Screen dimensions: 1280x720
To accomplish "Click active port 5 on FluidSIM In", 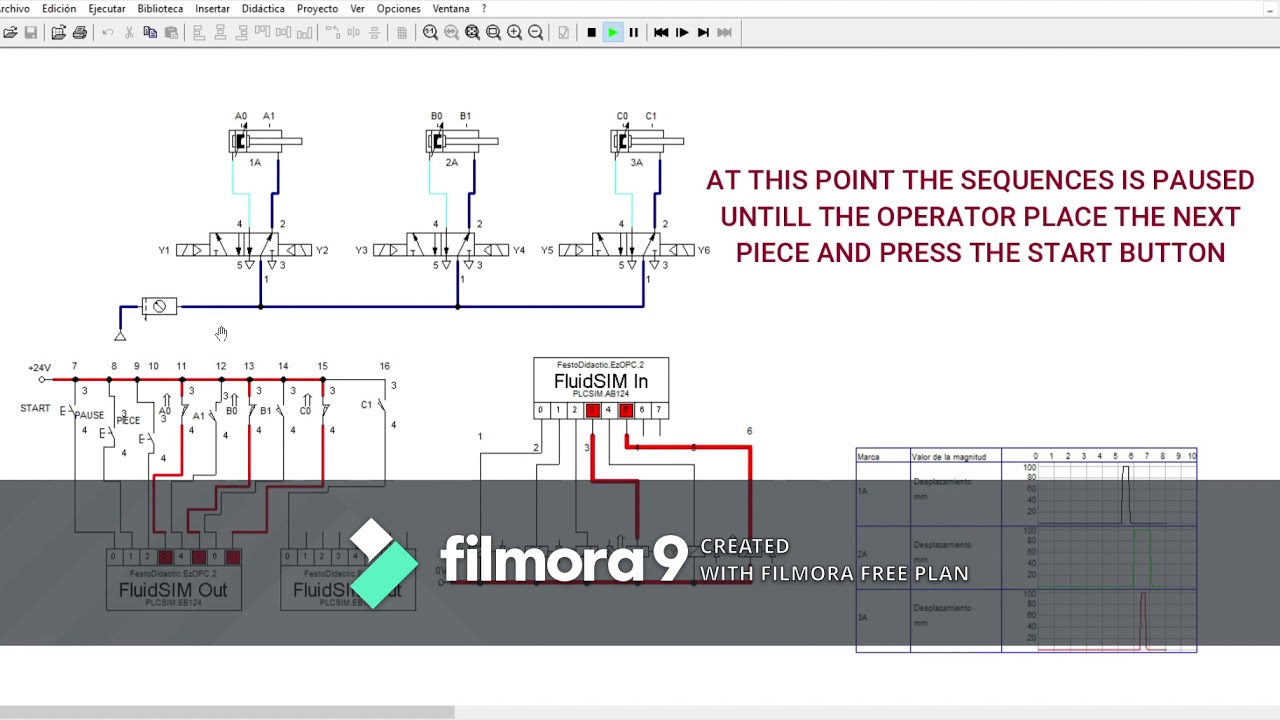I will [626, 410].
